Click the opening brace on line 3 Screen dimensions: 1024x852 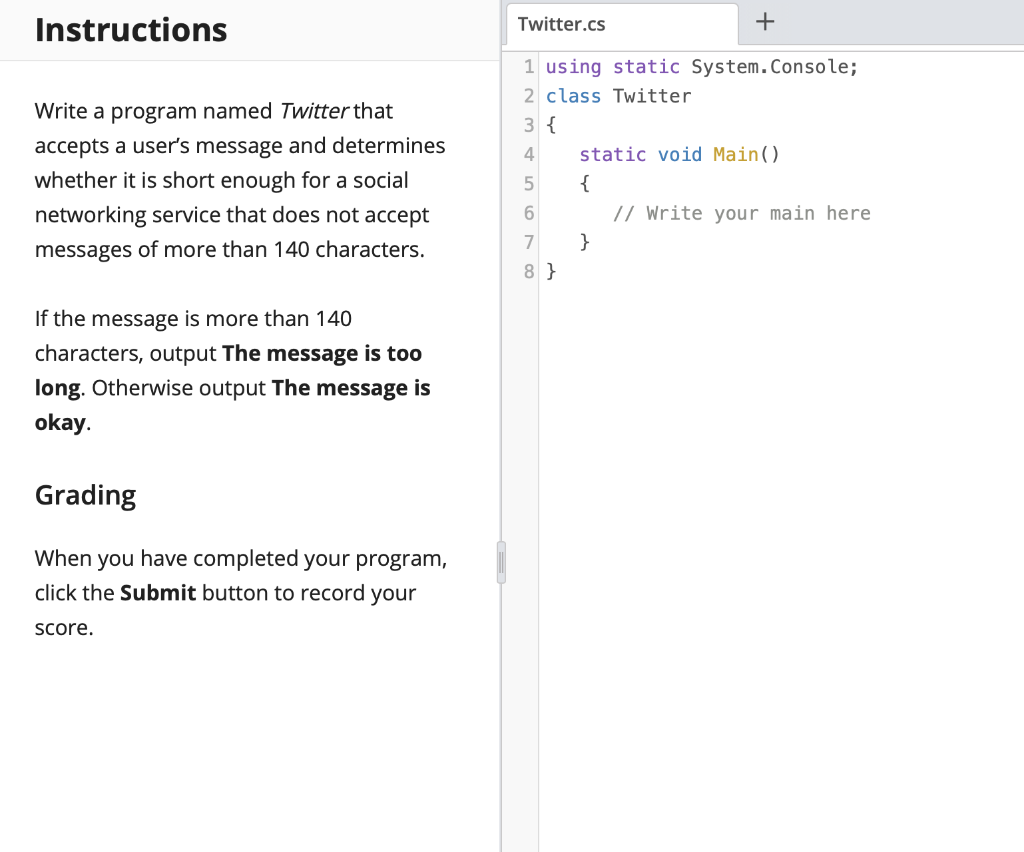(x=551, y=125)
